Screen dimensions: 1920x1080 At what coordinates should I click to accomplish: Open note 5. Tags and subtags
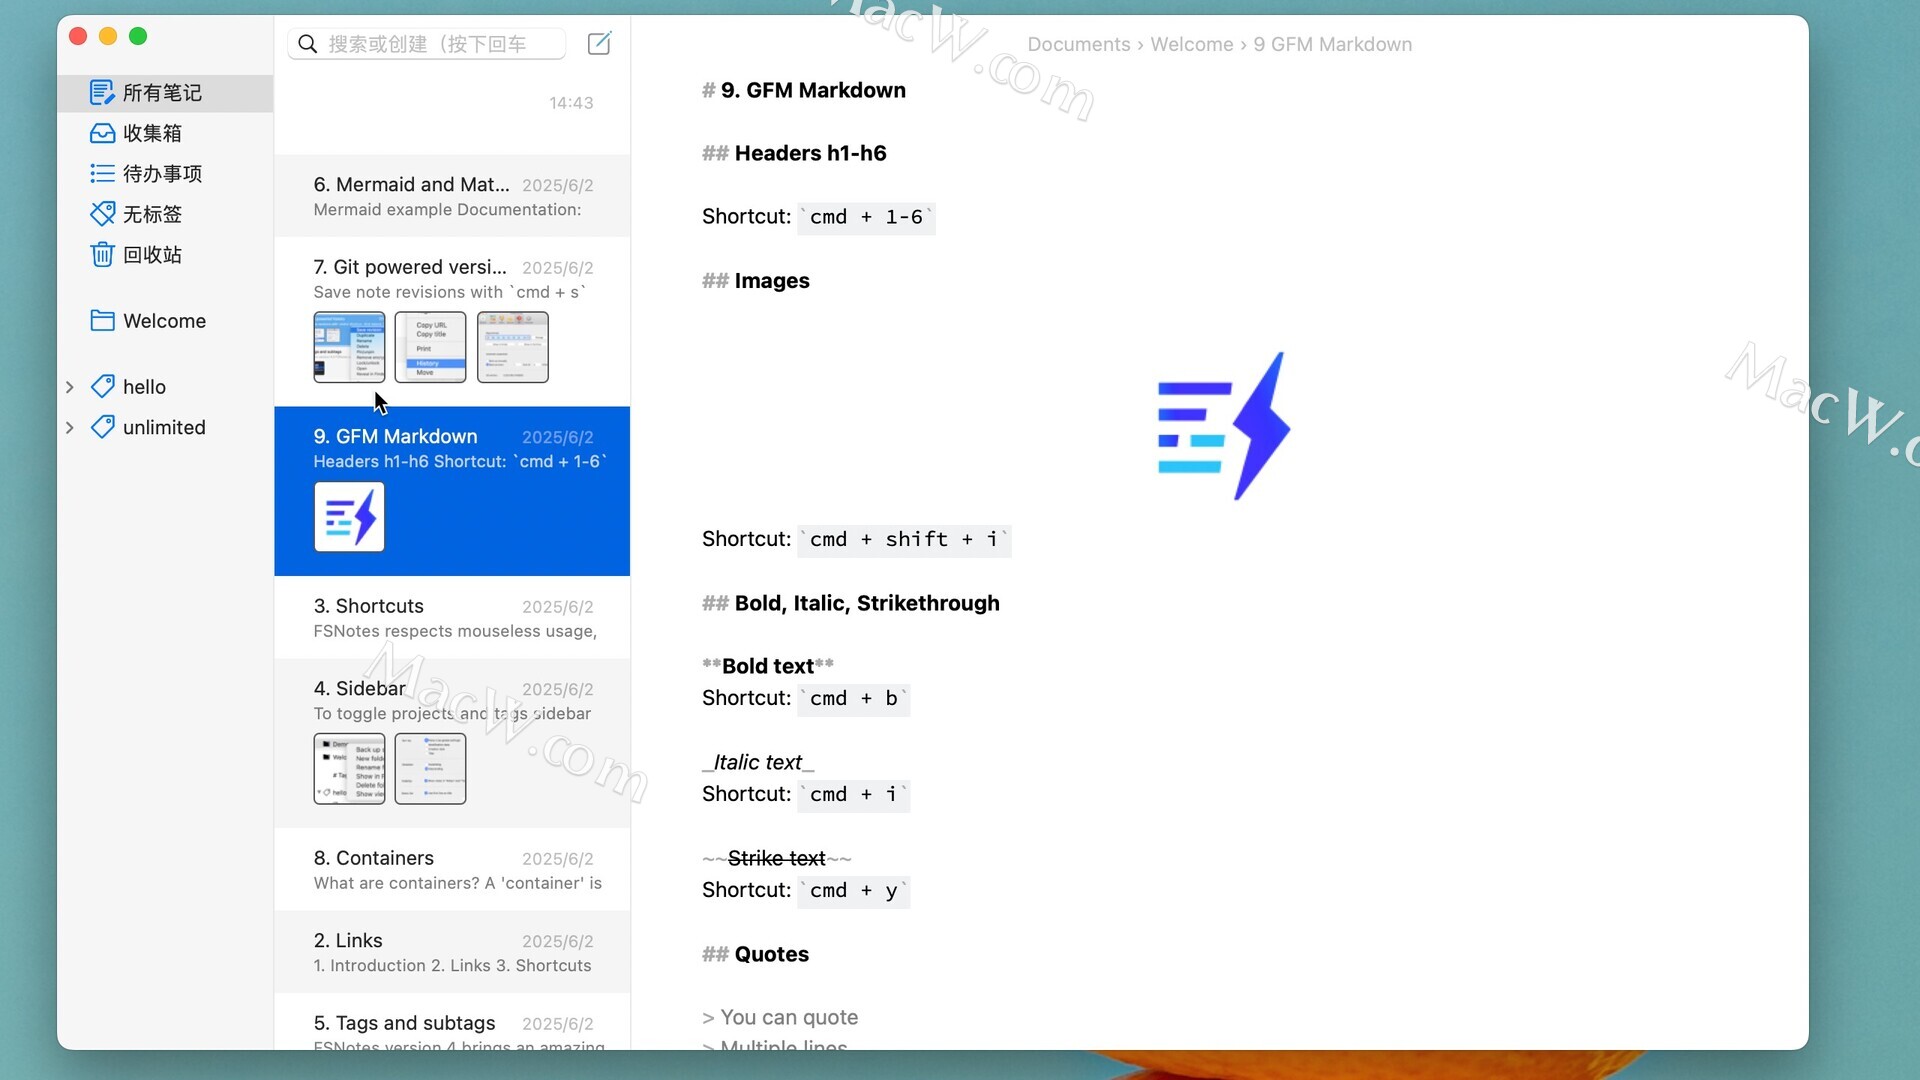pos(452,1022)
